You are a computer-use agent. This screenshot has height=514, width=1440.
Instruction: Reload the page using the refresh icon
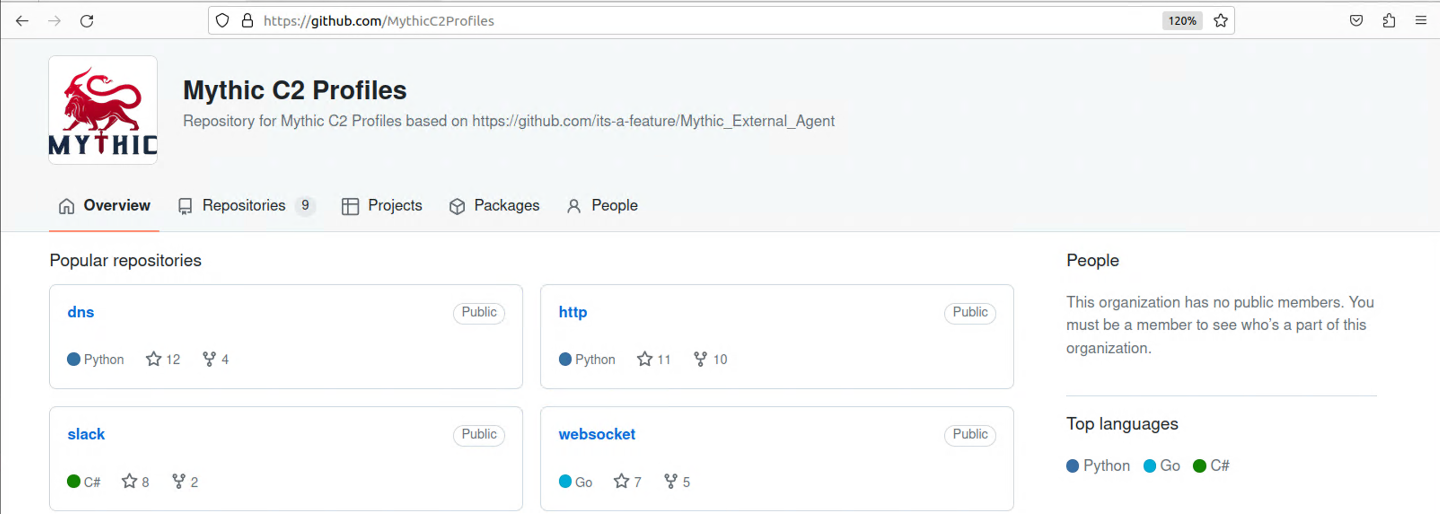point(87,20)
